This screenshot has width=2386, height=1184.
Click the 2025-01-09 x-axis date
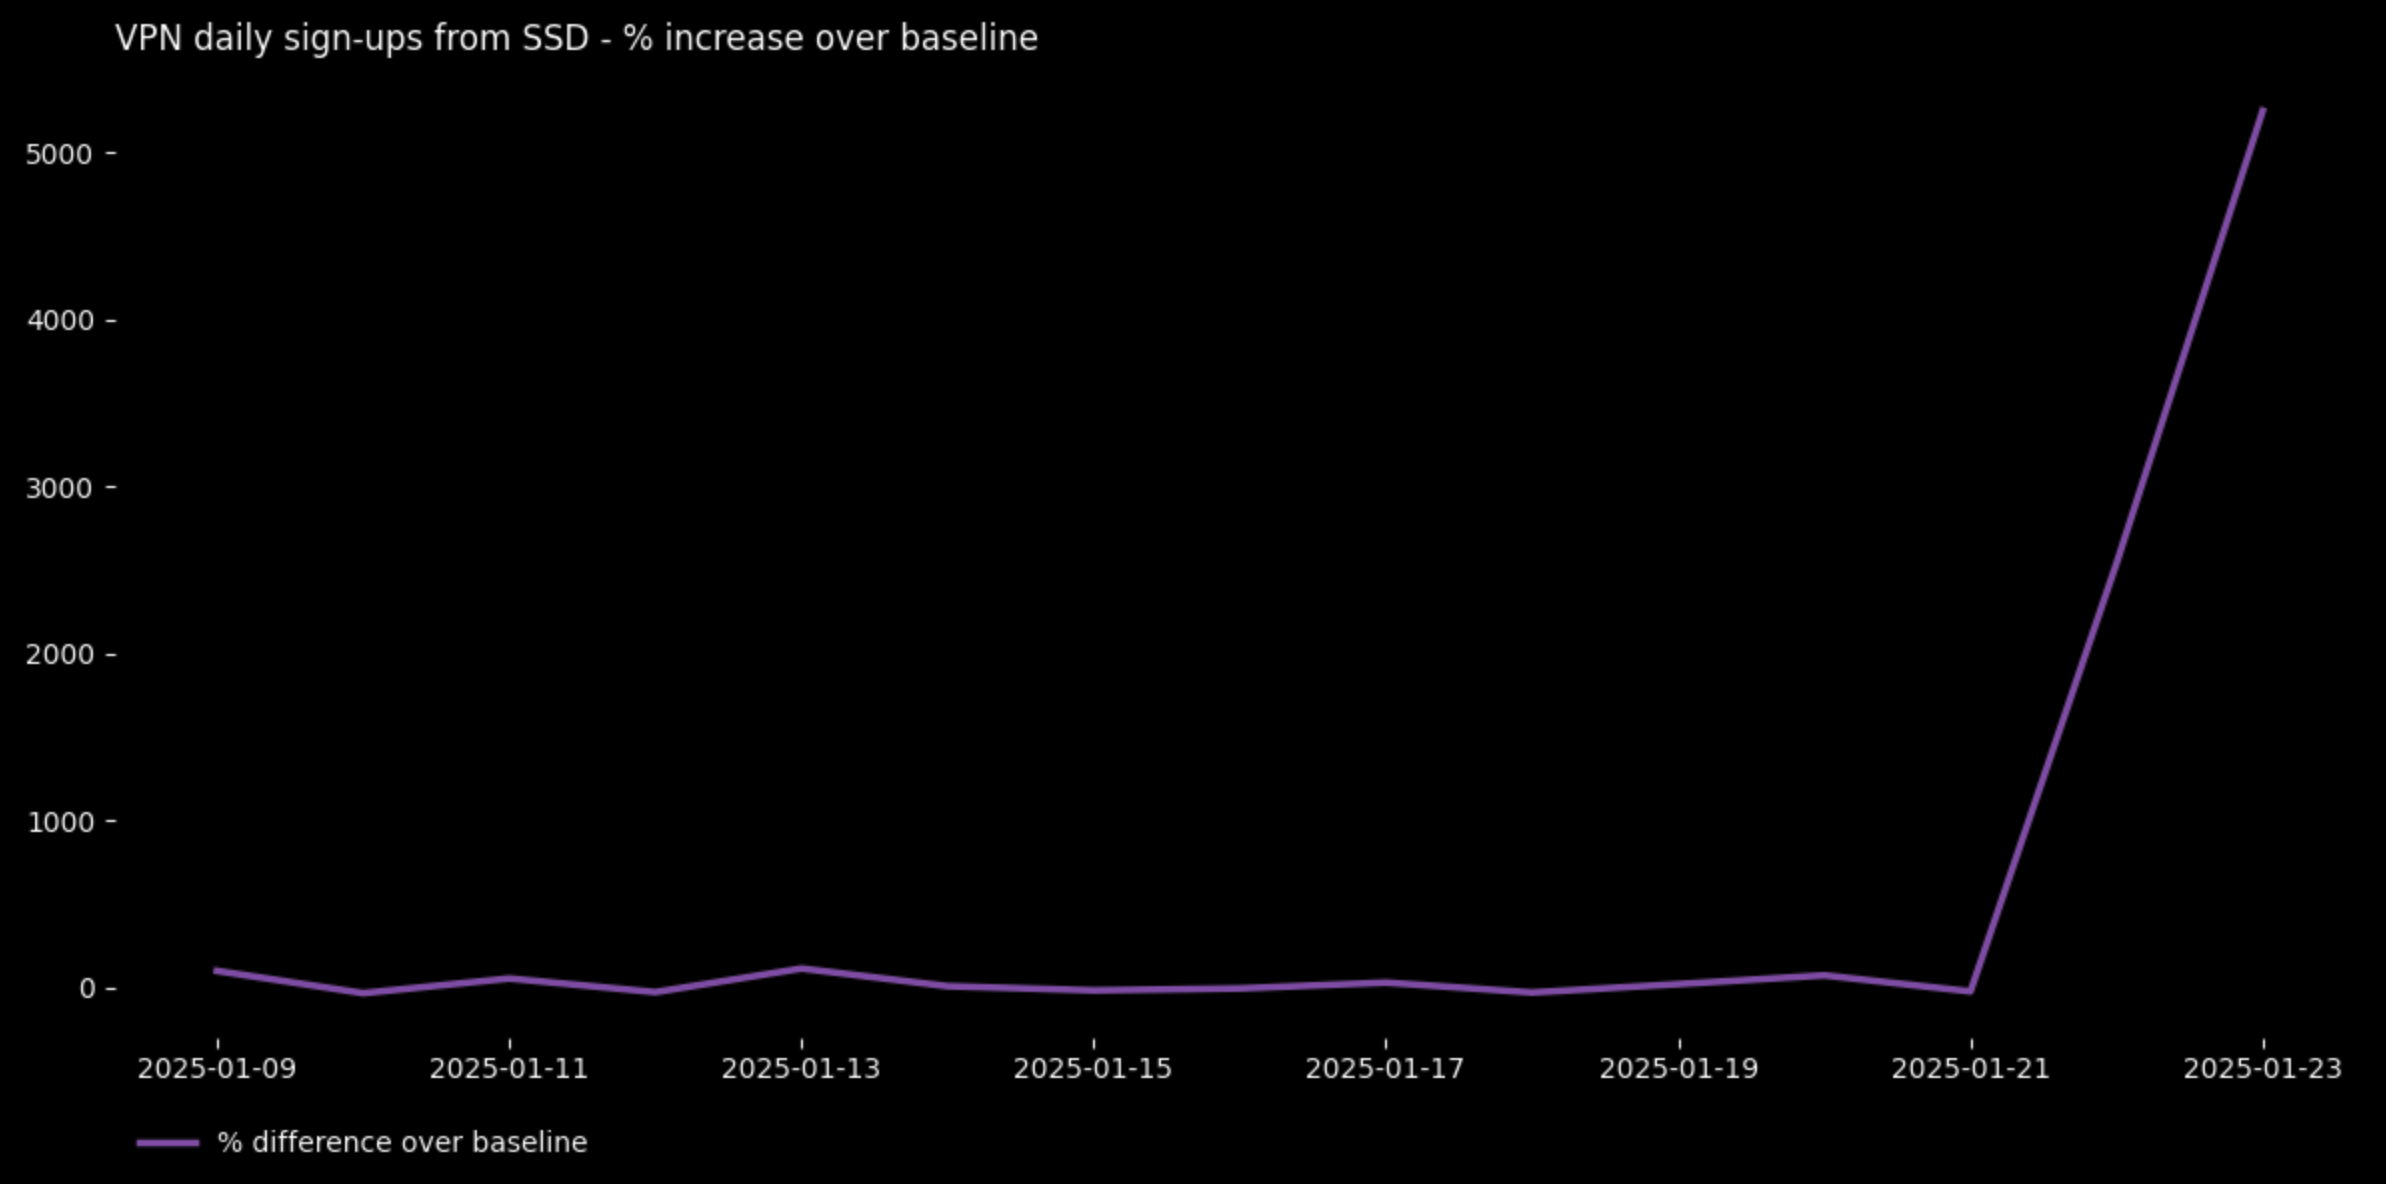(x=217, y=1069)
